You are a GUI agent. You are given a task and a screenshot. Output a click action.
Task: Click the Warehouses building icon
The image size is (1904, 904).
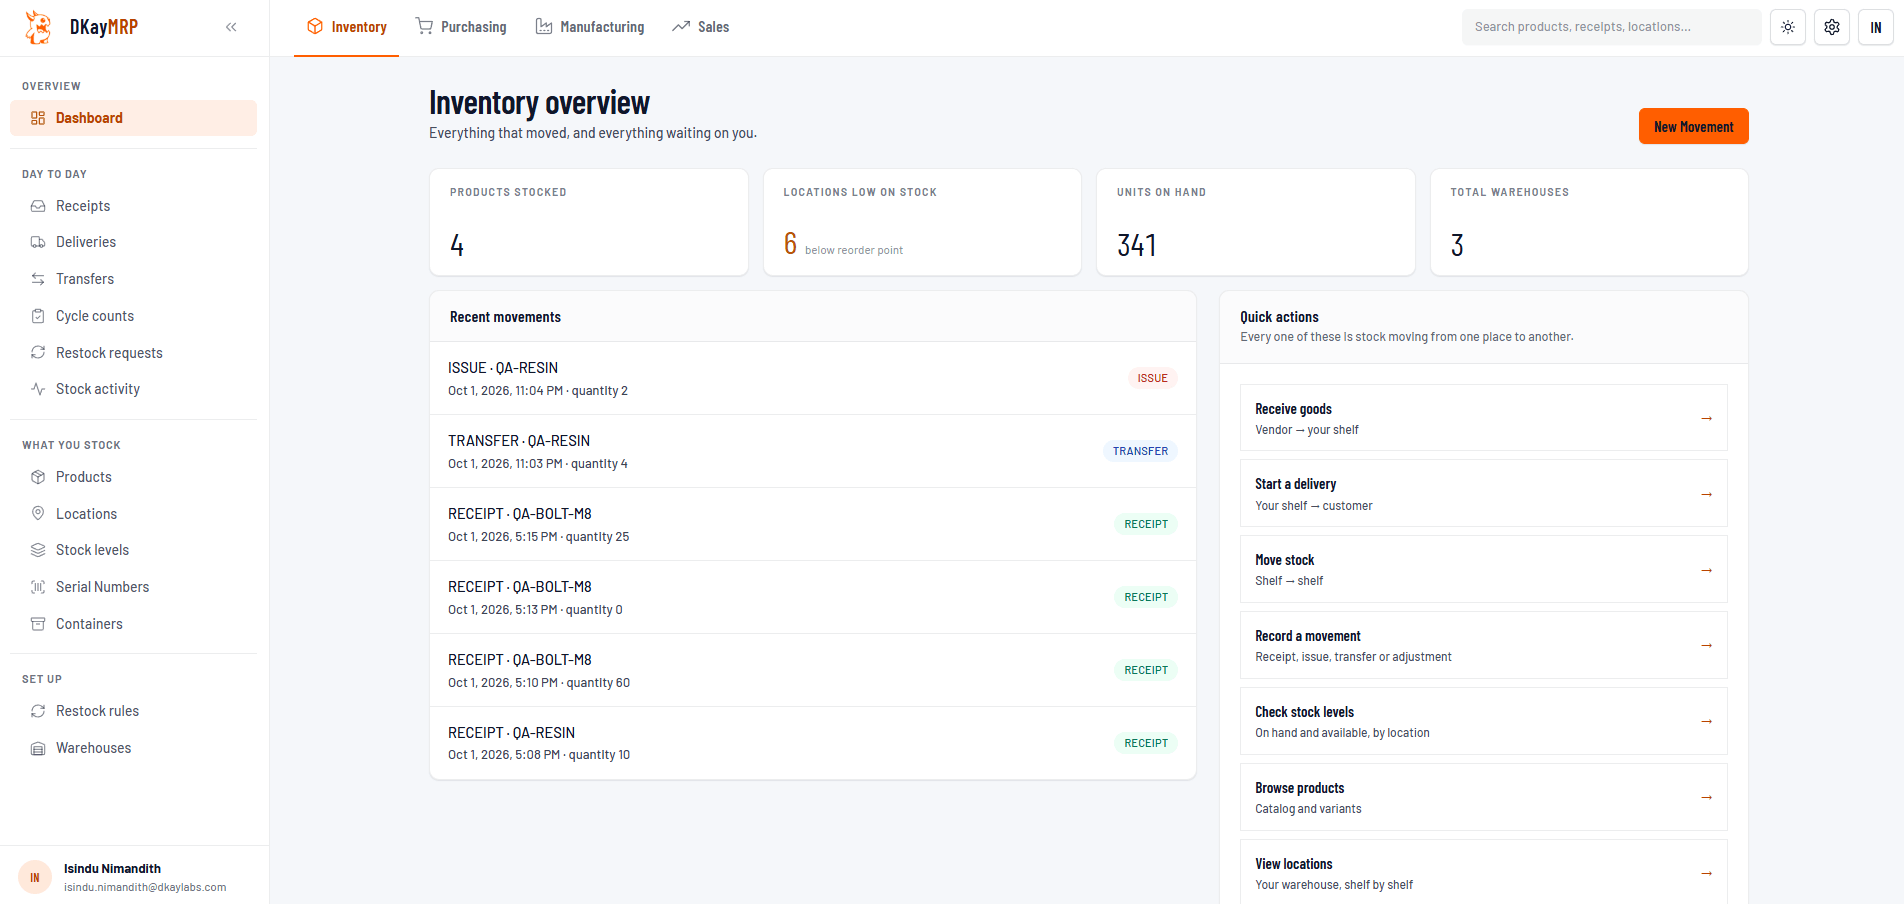38,748
